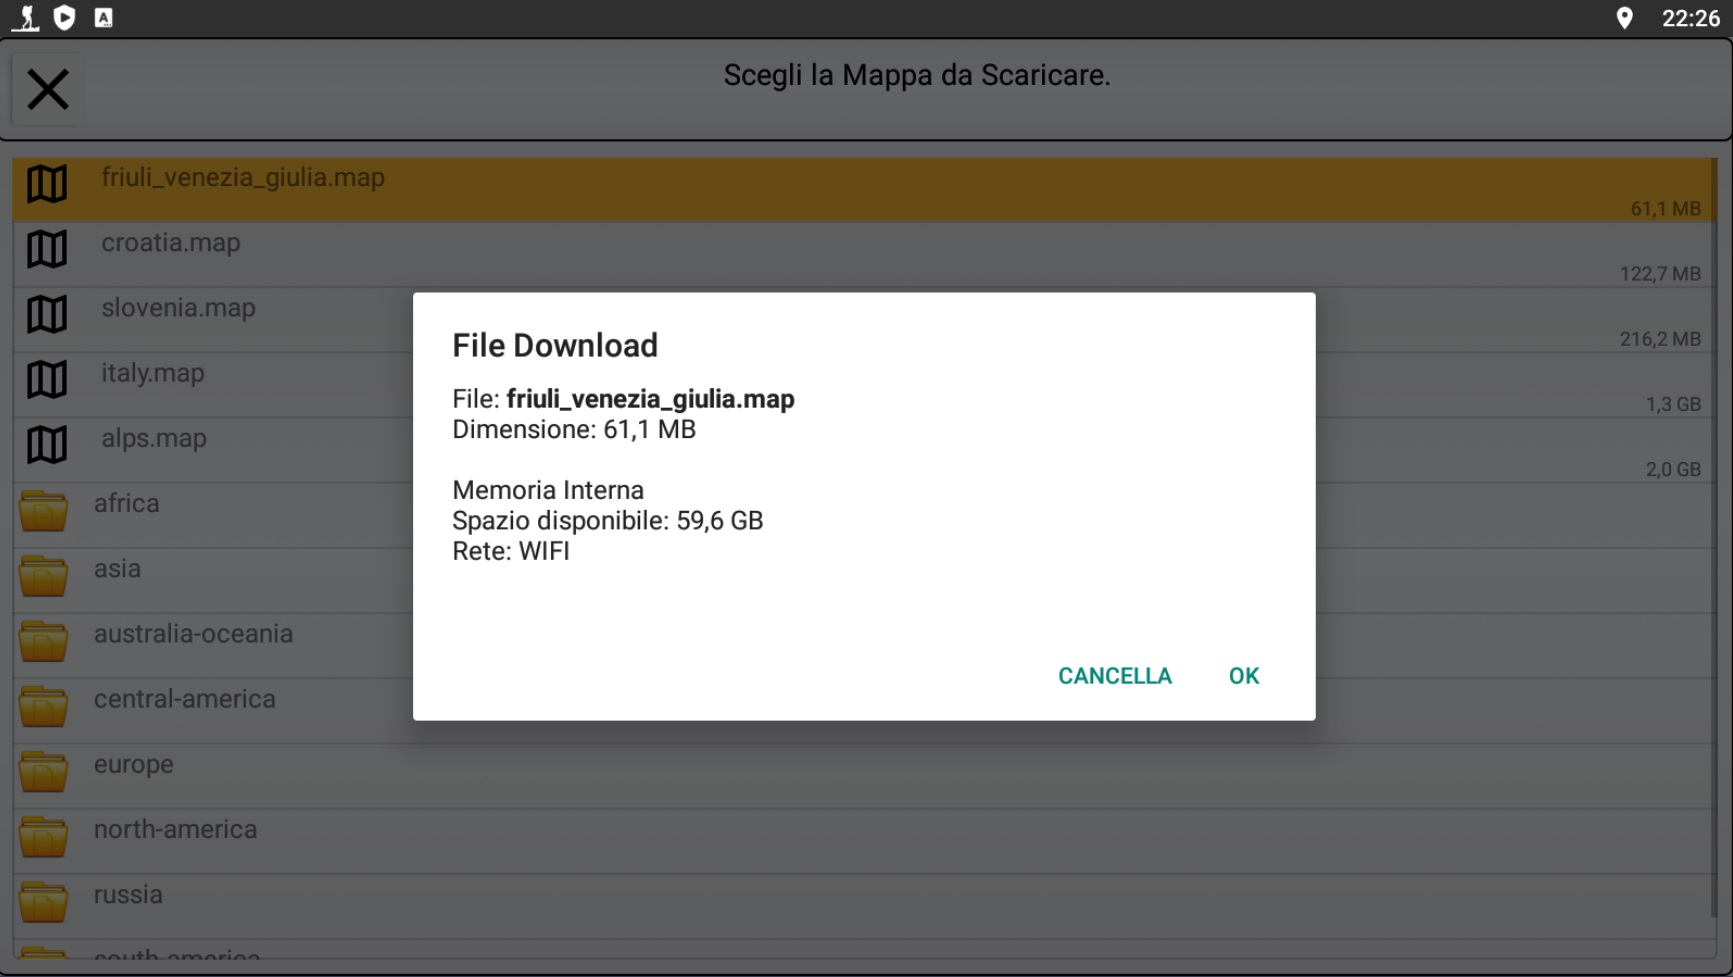Click CANCELLA to dismiss the dialog
This screenshot has height=977, width=1733.
click(x=1114, y=676)
